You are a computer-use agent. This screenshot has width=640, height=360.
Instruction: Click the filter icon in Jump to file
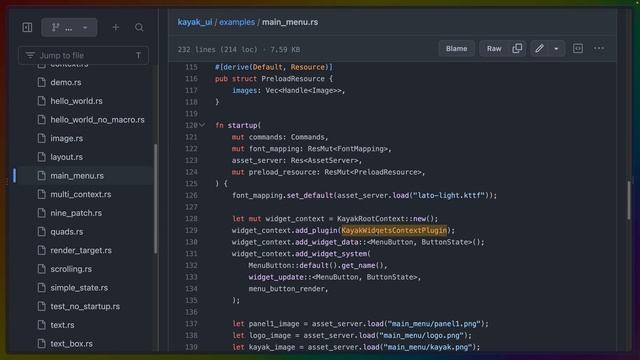click(30, 55)
